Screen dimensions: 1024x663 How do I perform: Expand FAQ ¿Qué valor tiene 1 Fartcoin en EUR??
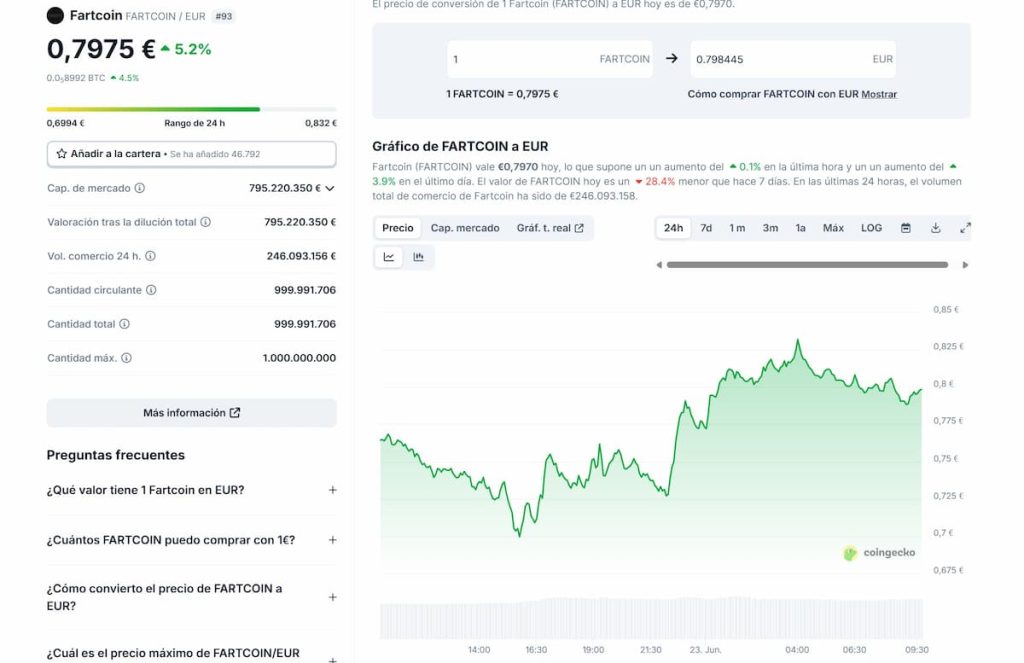coord(332,490)
